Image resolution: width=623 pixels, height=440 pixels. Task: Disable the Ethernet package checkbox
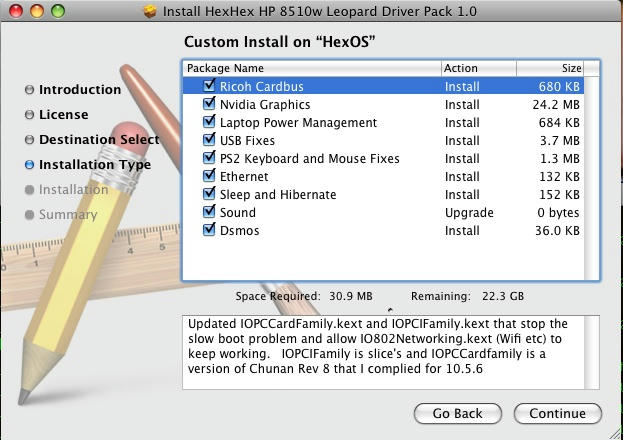tap(209, 176)
